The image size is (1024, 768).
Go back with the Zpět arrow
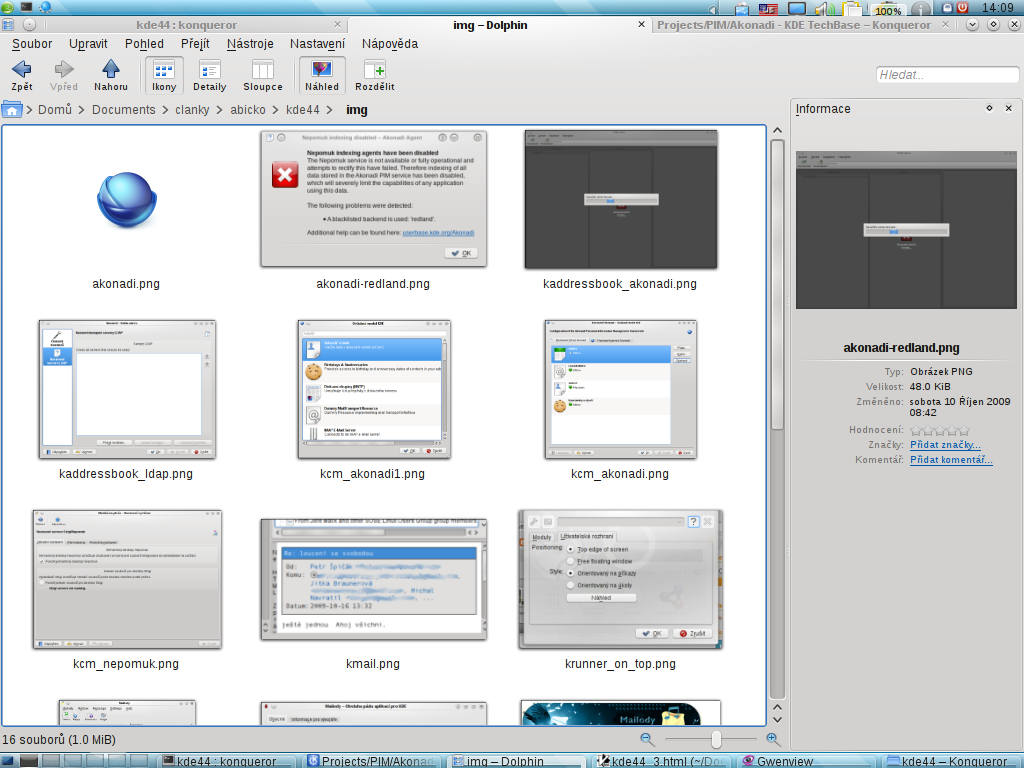pyautogui.click(x=22, y=75)
